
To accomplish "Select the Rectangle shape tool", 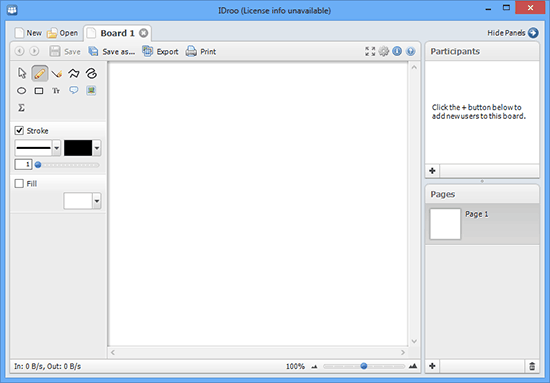I will 39,91.
